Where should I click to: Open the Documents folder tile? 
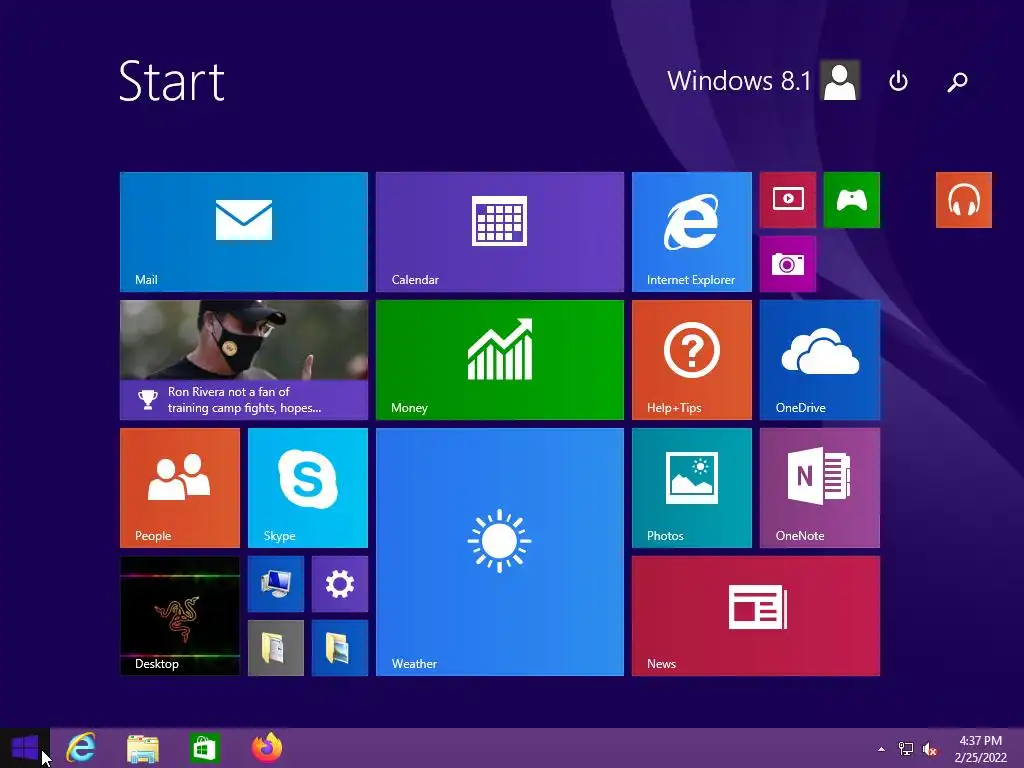pyautogui.click(x=276, y=648)
